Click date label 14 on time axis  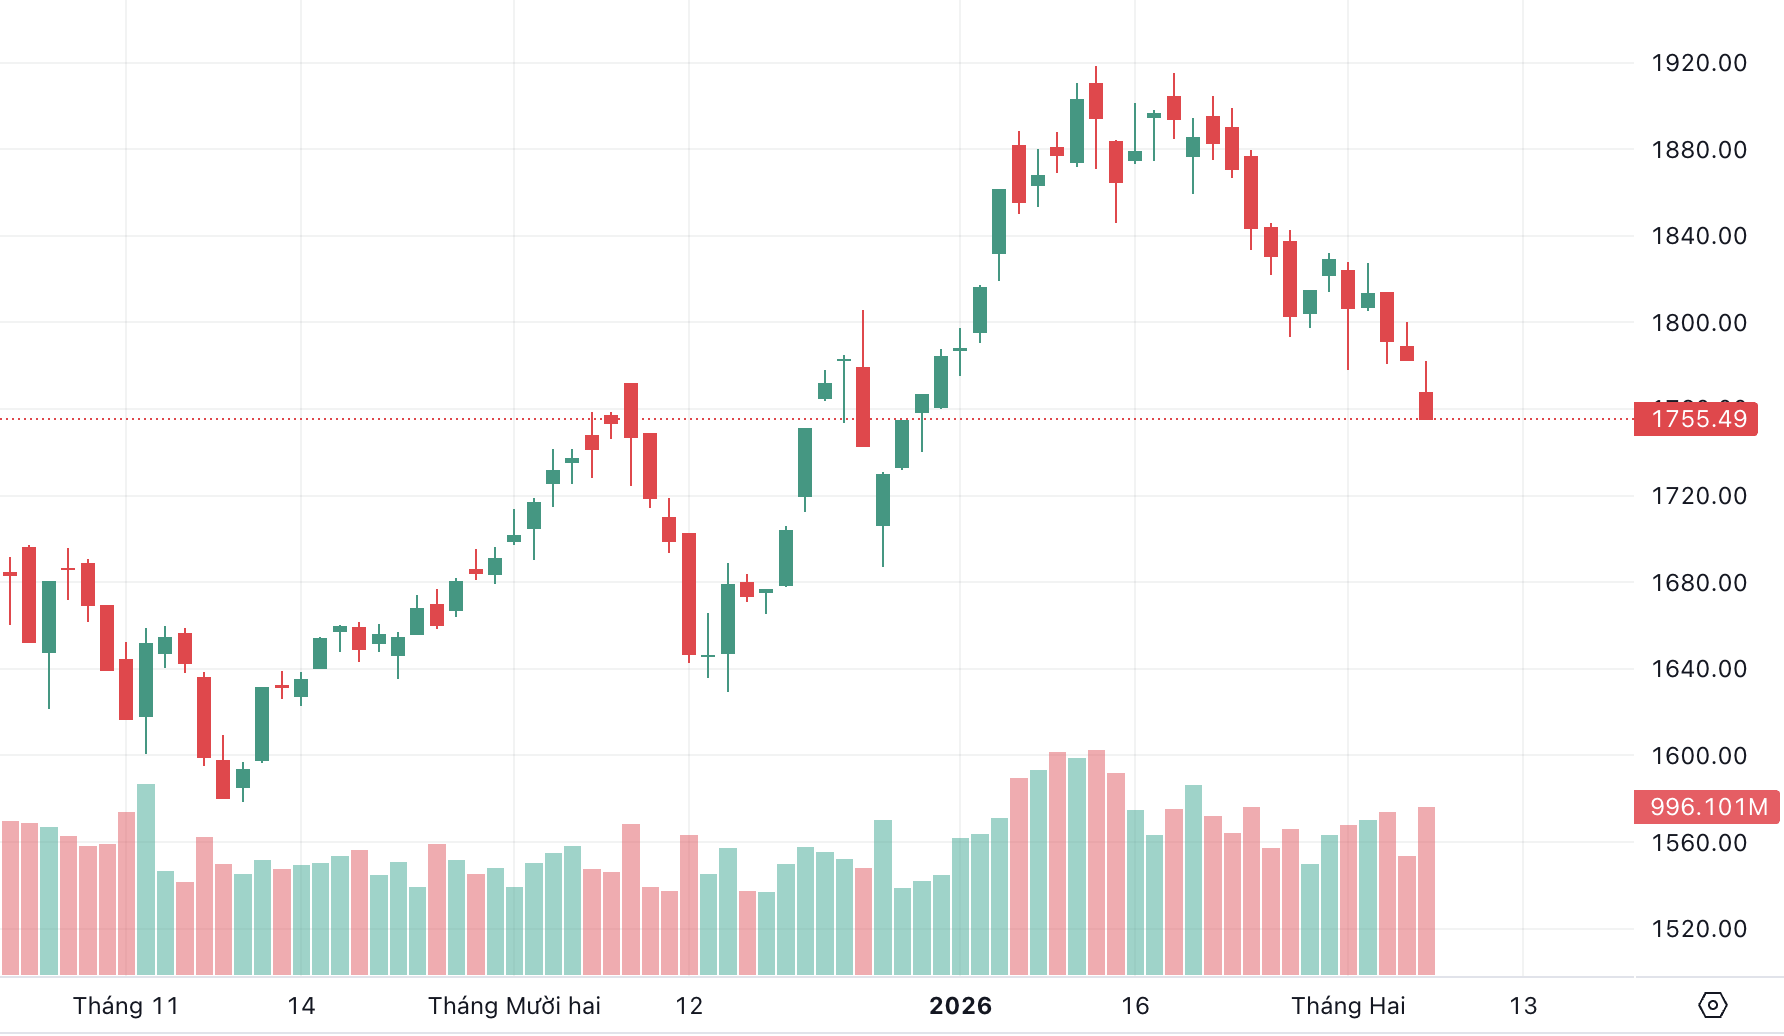coord(301,1006)
